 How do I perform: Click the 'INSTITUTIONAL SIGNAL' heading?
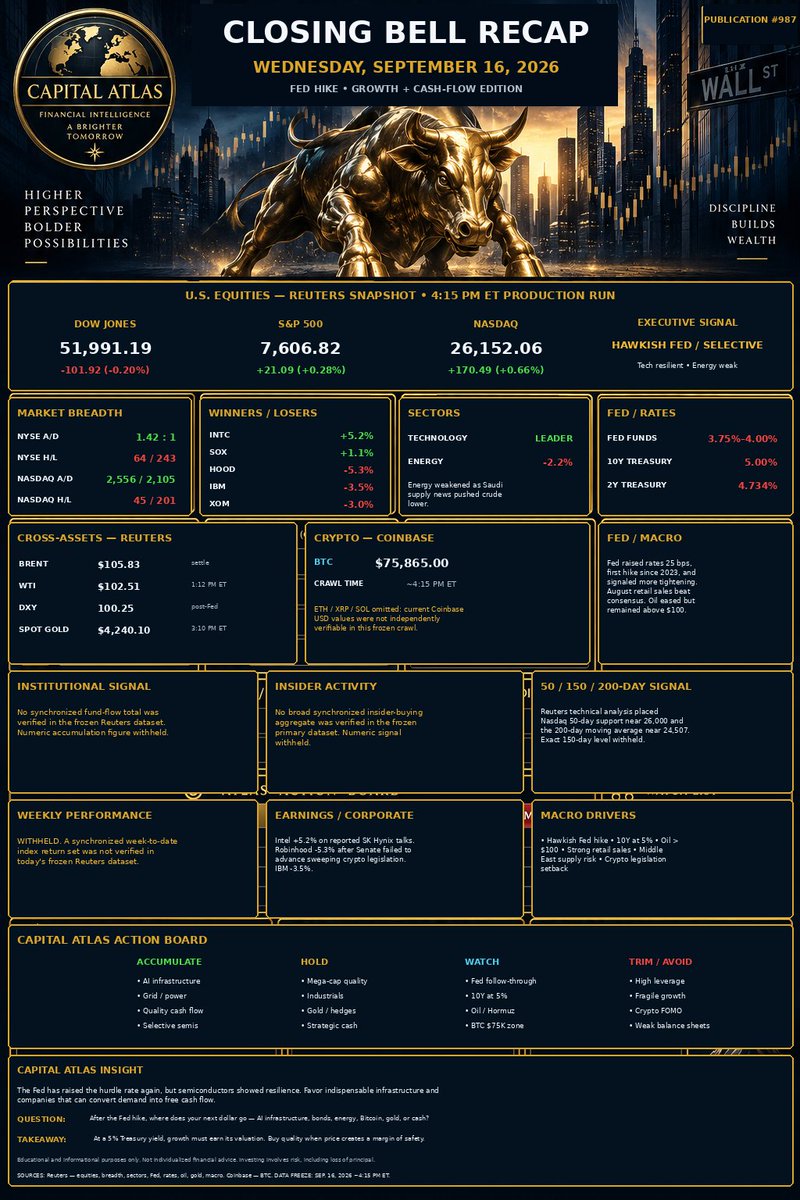(84, 687)
